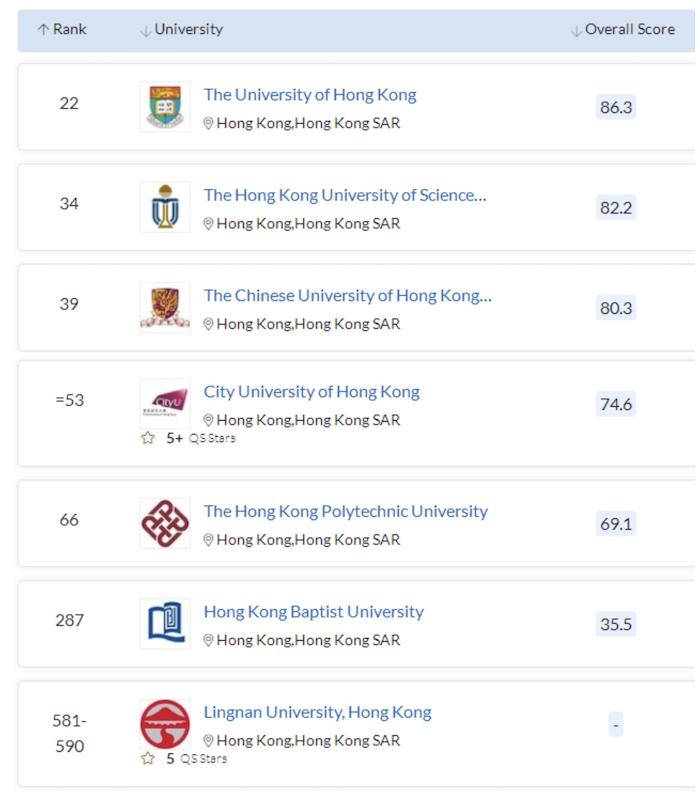The width and height of the screenshot is (700, 798).
Task: Open The University of Hong Kong link
Action: (310, 95)
